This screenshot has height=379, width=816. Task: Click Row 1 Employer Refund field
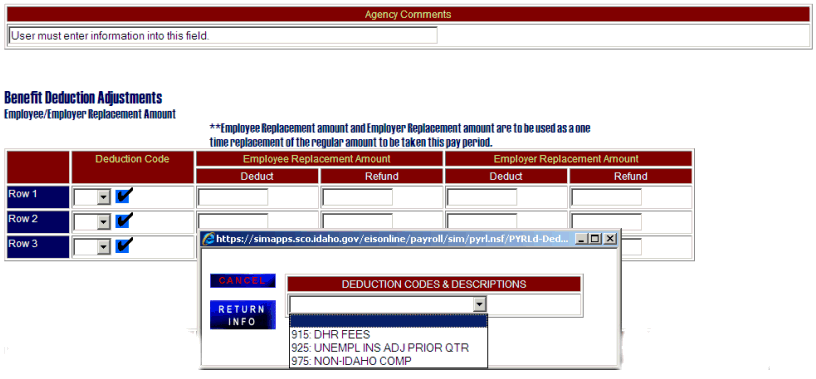click(x=606, y=197)
